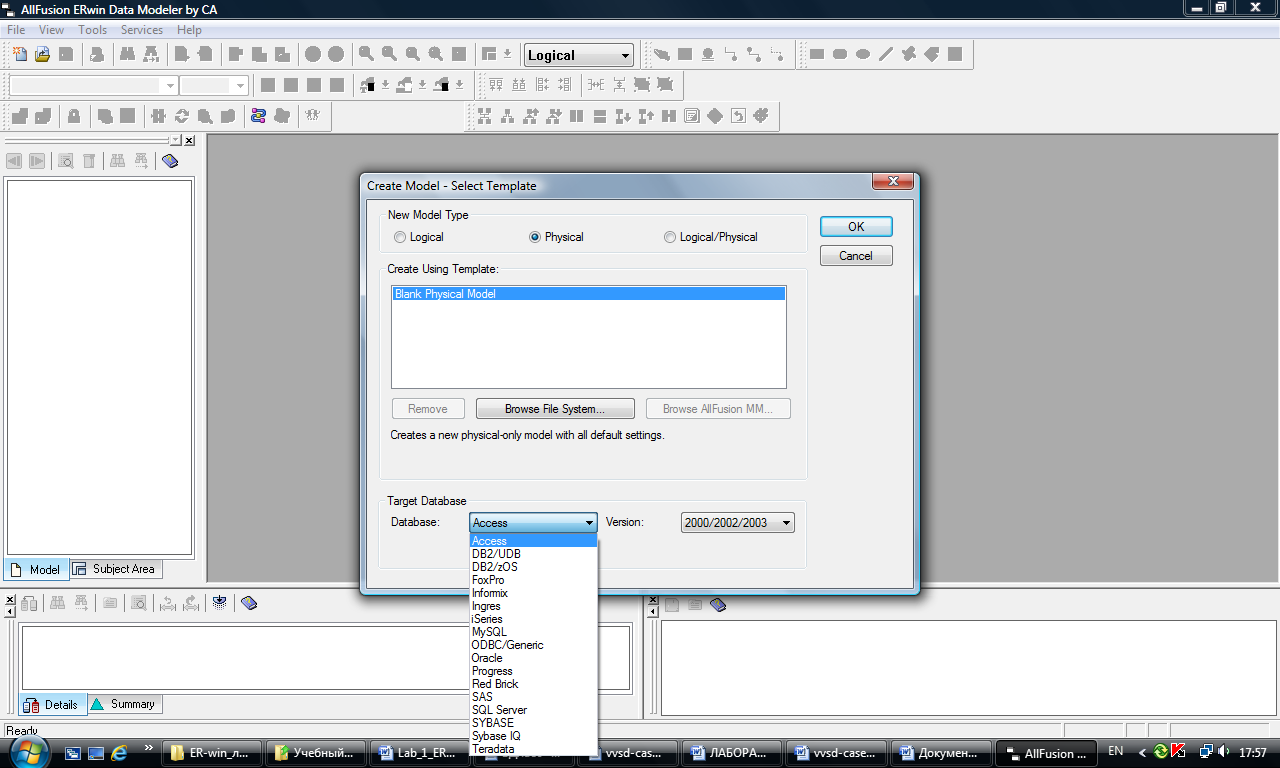Click the entity pointer select tool icon

point(661,54)
